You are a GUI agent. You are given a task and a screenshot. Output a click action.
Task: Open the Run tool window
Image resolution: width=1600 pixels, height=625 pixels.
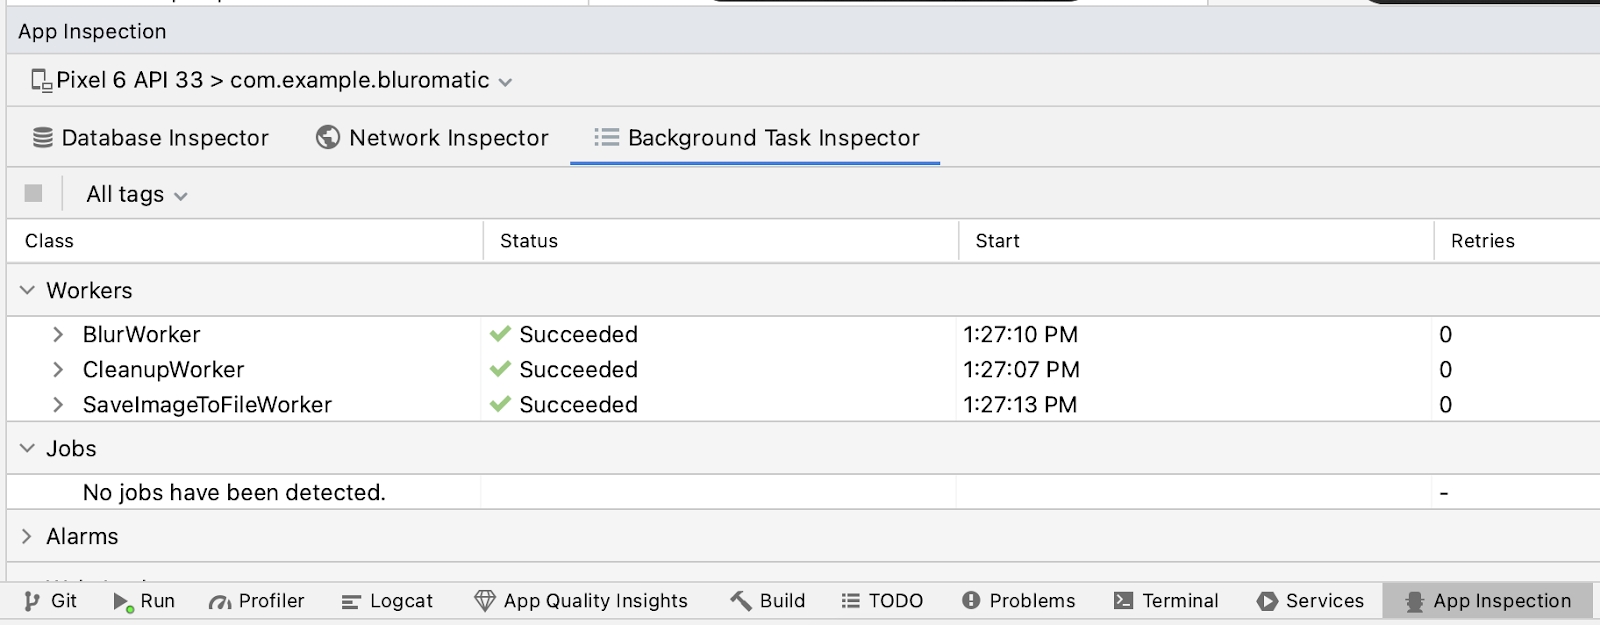coord(145,601)
